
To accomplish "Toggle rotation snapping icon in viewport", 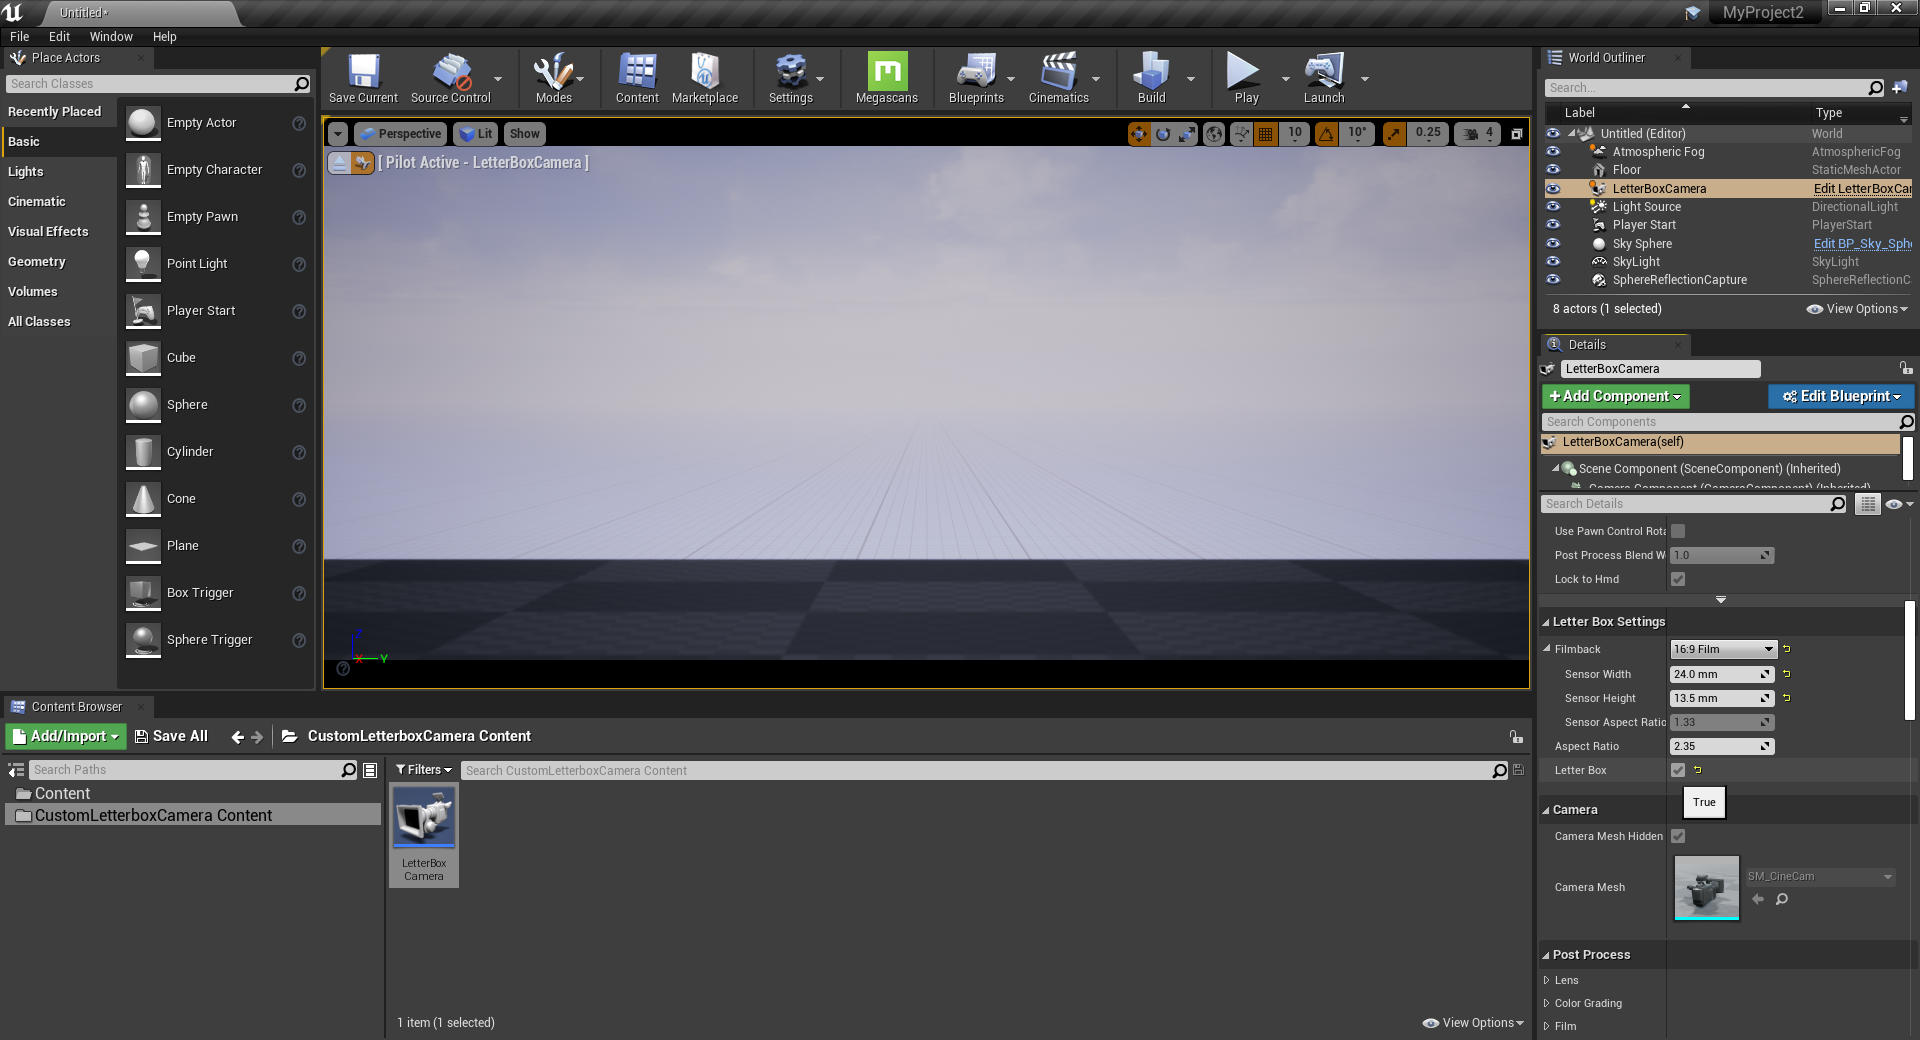I will [1326, 134].
